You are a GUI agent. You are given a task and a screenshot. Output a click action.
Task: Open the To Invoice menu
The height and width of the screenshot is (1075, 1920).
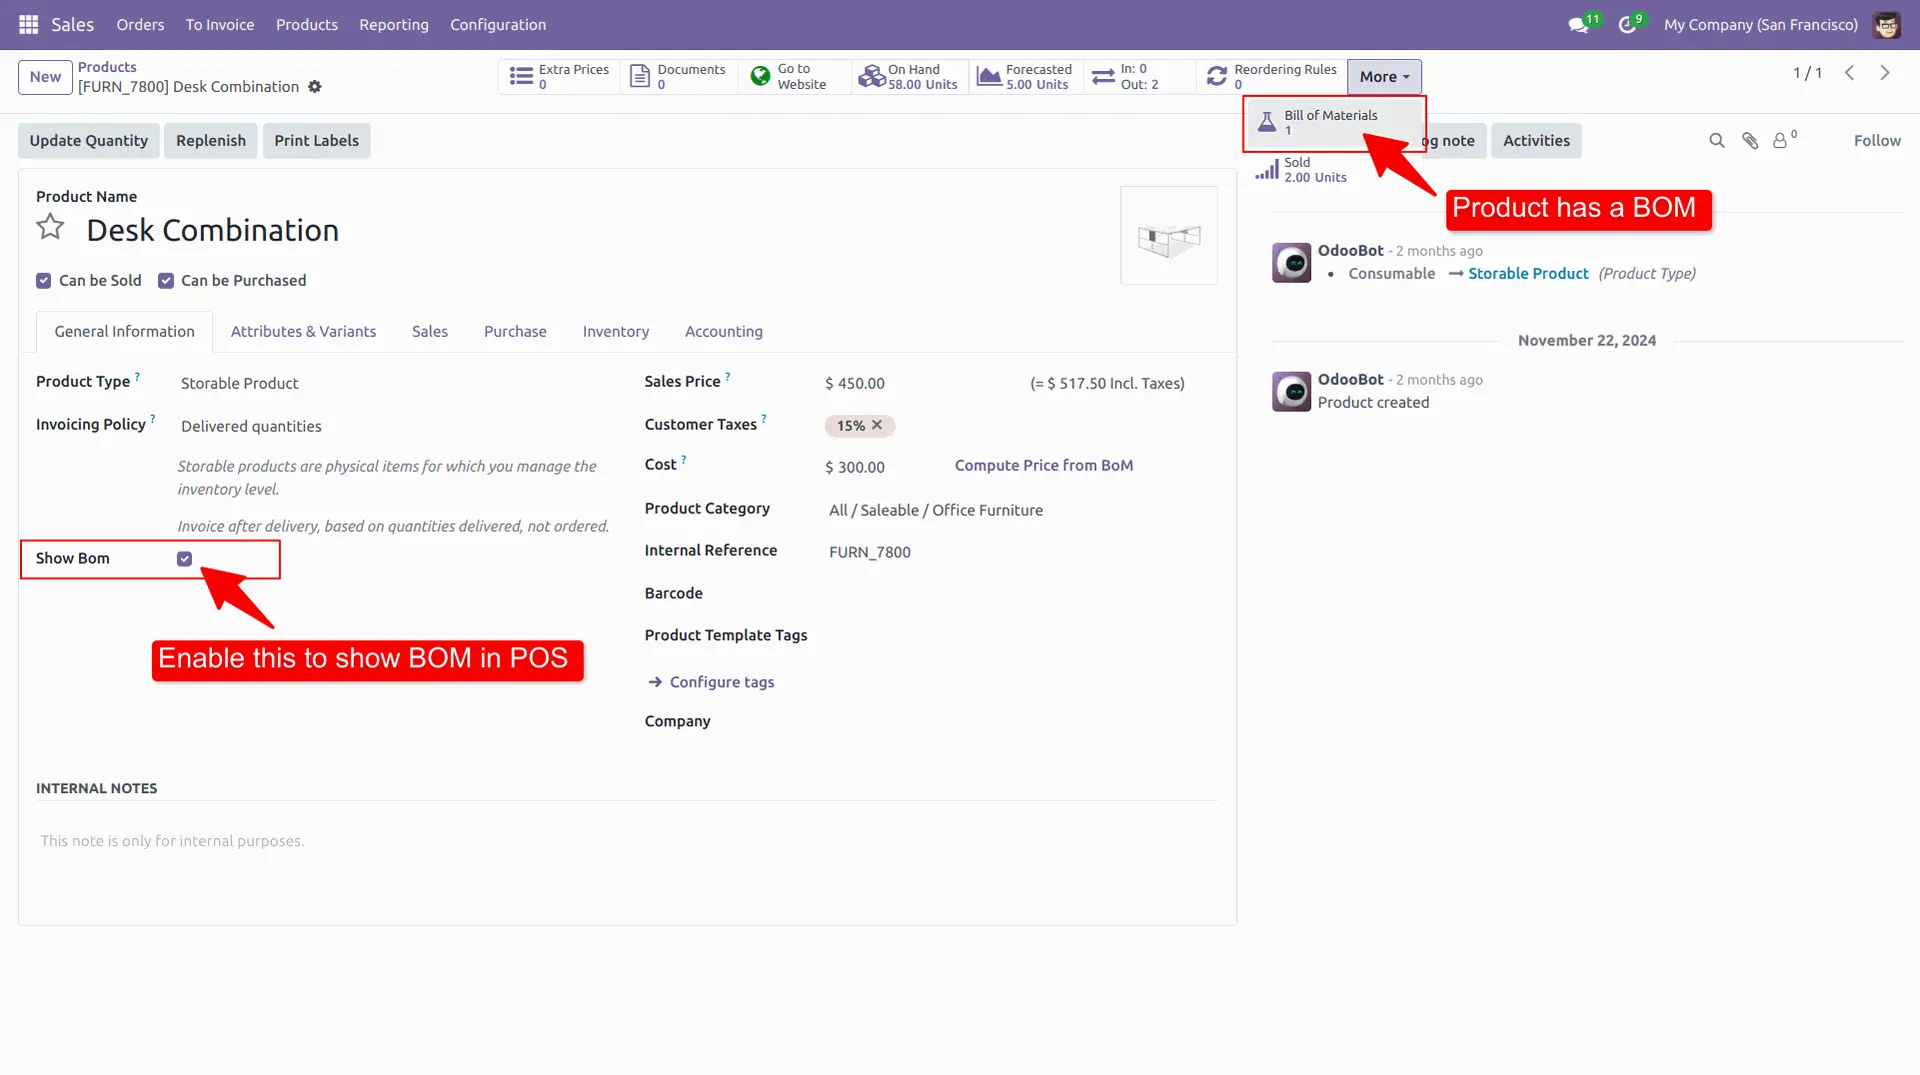coord(220,25)
